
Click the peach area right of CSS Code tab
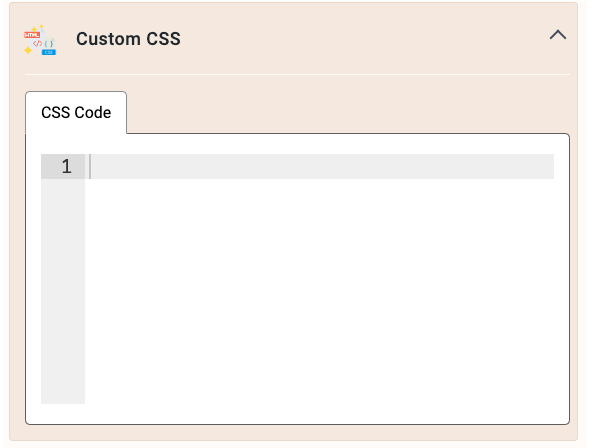[x=348, y=112]
